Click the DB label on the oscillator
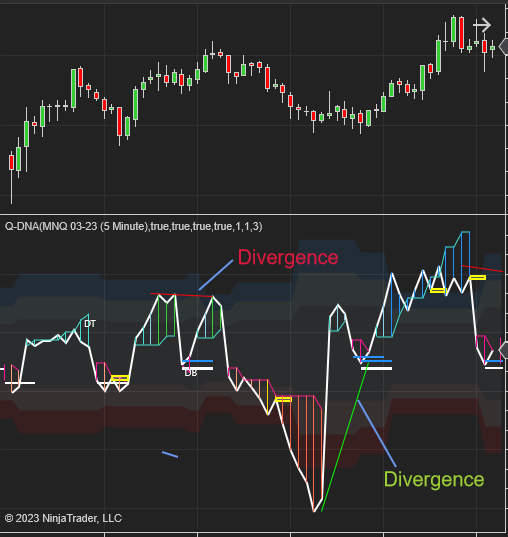The height and width of the screenshot is (537, 508). (x=191, y=373)
